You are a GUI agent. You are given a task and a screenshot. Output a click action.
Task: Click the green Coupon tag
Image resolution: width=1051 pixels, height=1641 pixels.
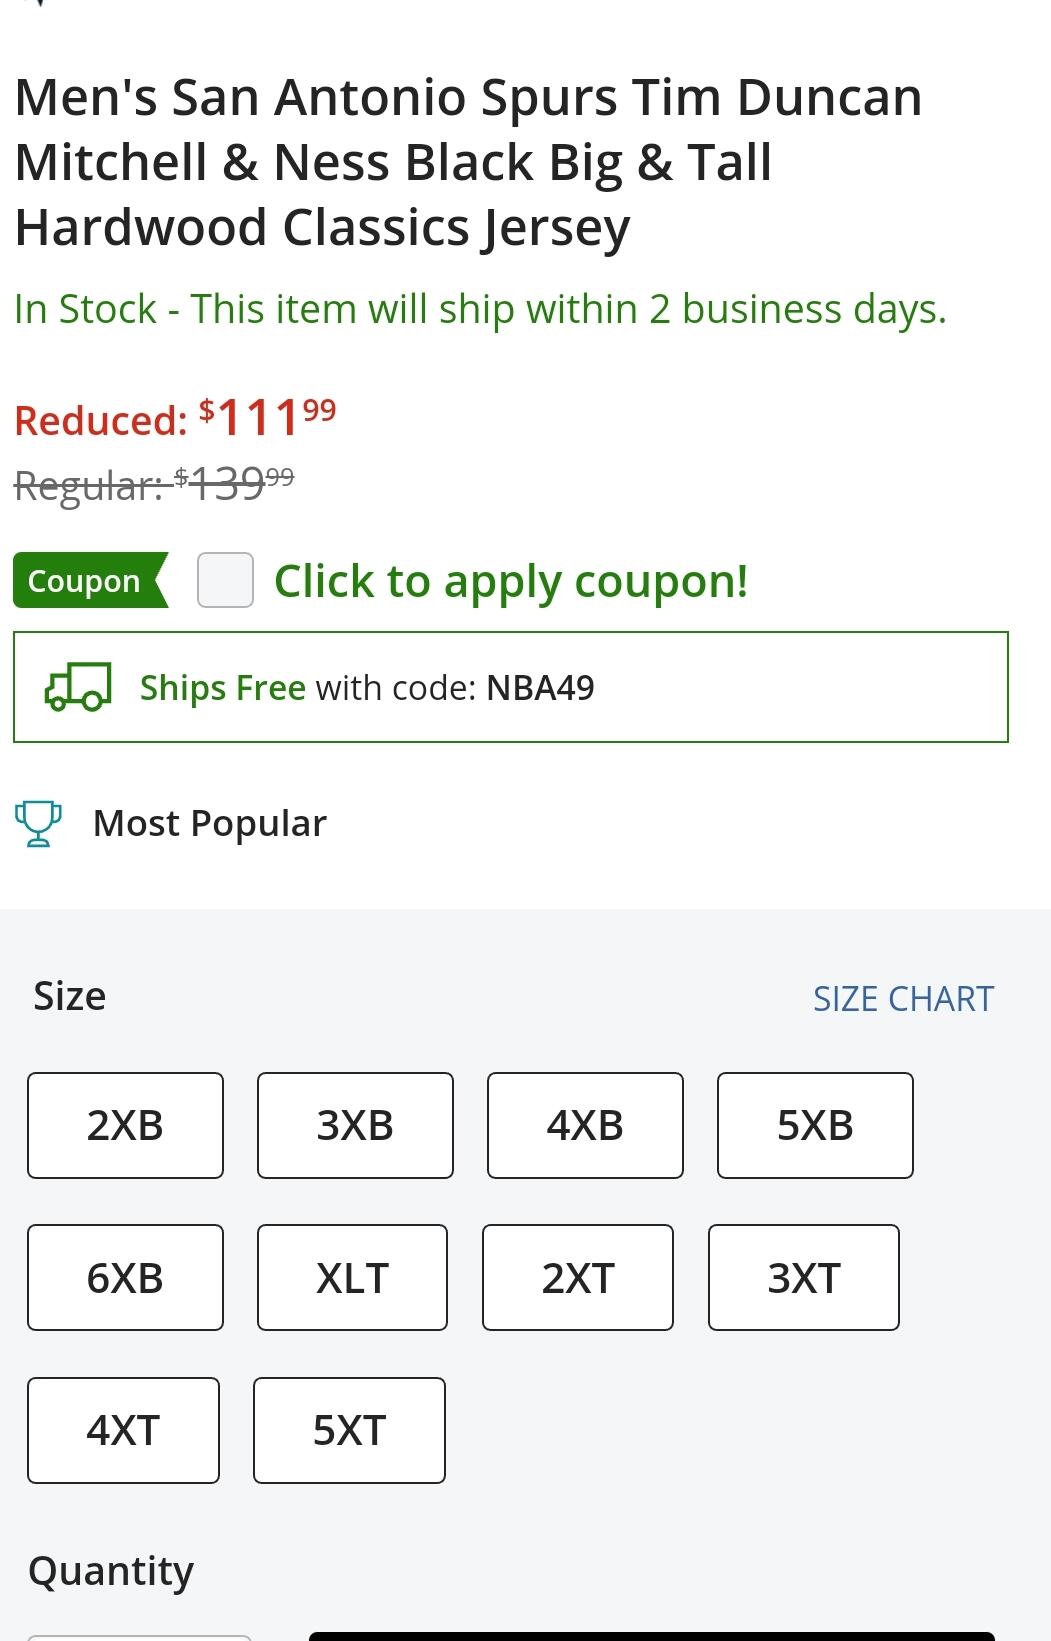[90, 580]
